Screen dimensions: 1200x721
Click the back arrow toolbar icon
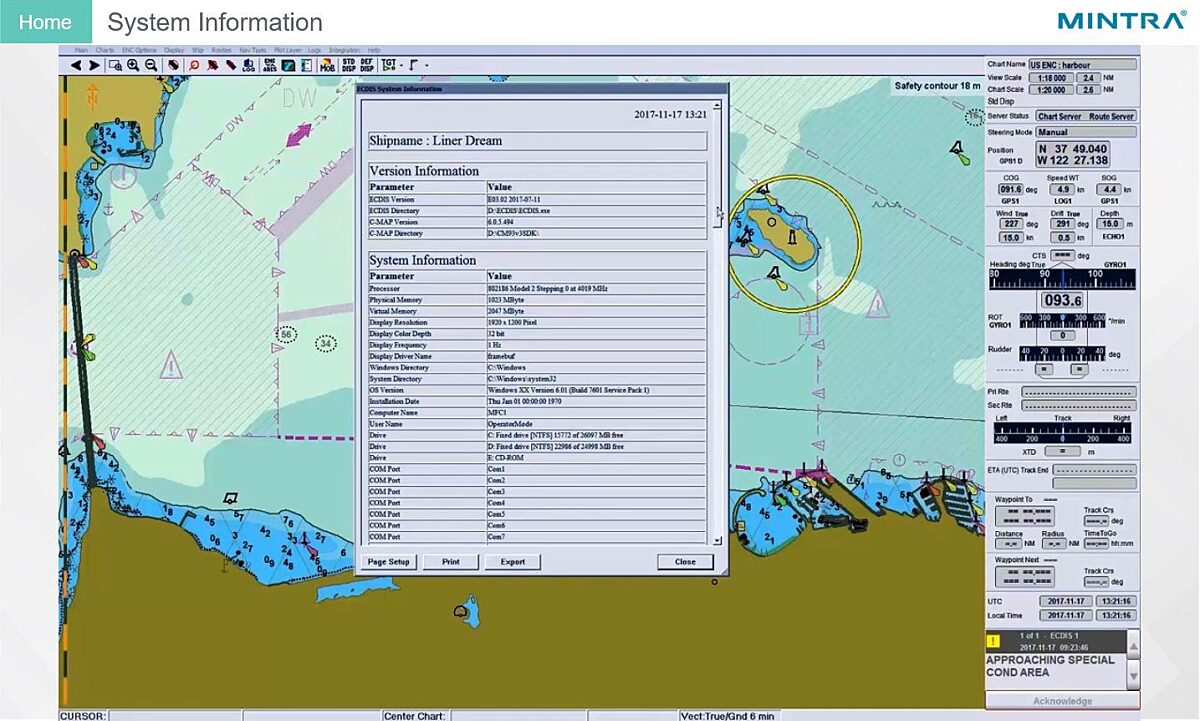tap(76, 66)
